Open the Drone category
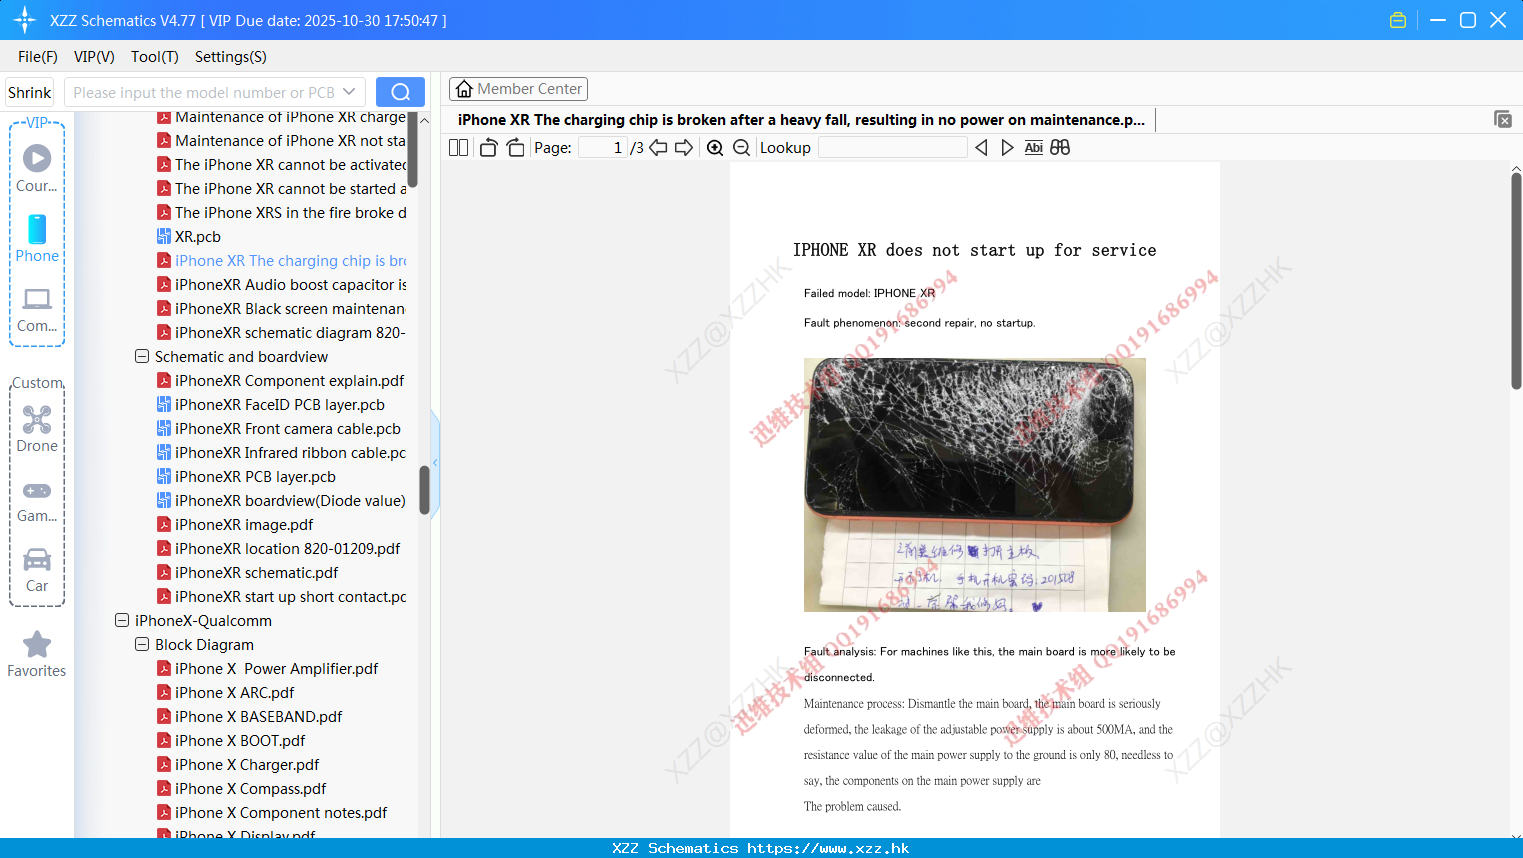Viewport: 1523px width, 858px height. tap(37, 430)
